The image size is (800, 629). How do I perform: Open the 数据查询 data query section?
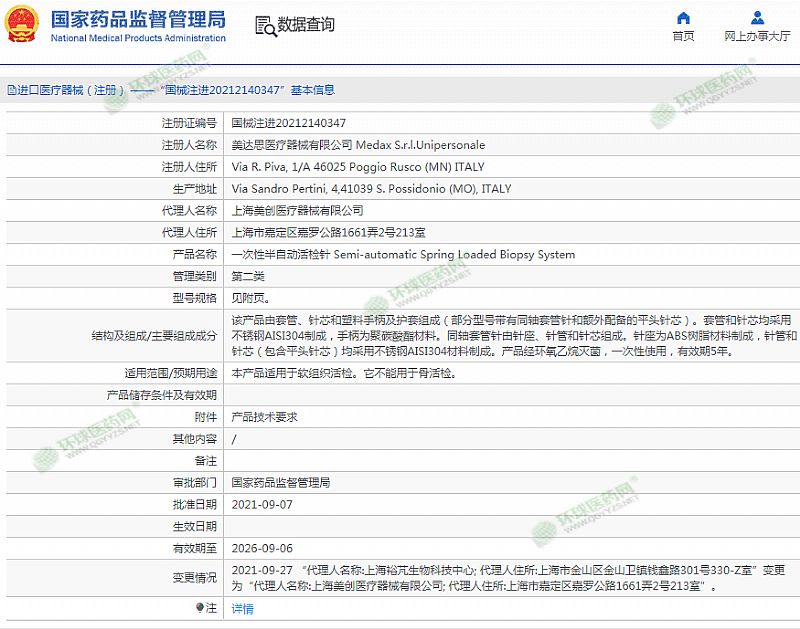(x=305, y=25)
